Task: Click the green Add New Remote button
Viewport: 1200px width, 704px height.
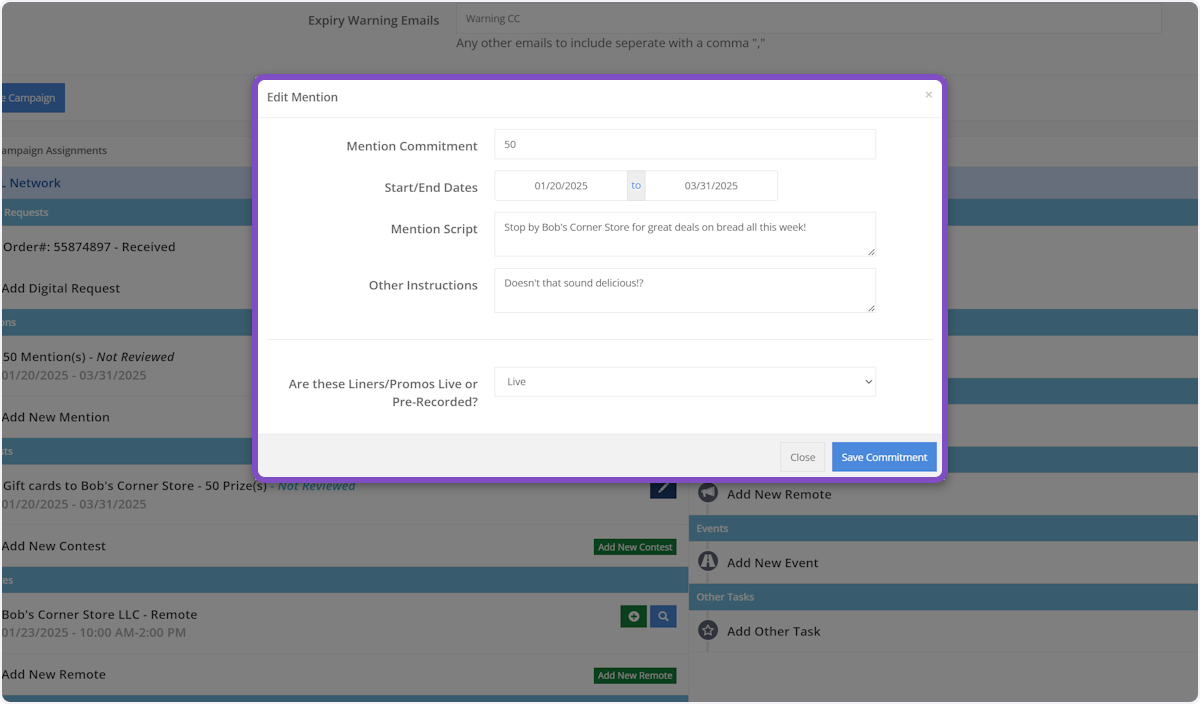Action: [635, 675]
